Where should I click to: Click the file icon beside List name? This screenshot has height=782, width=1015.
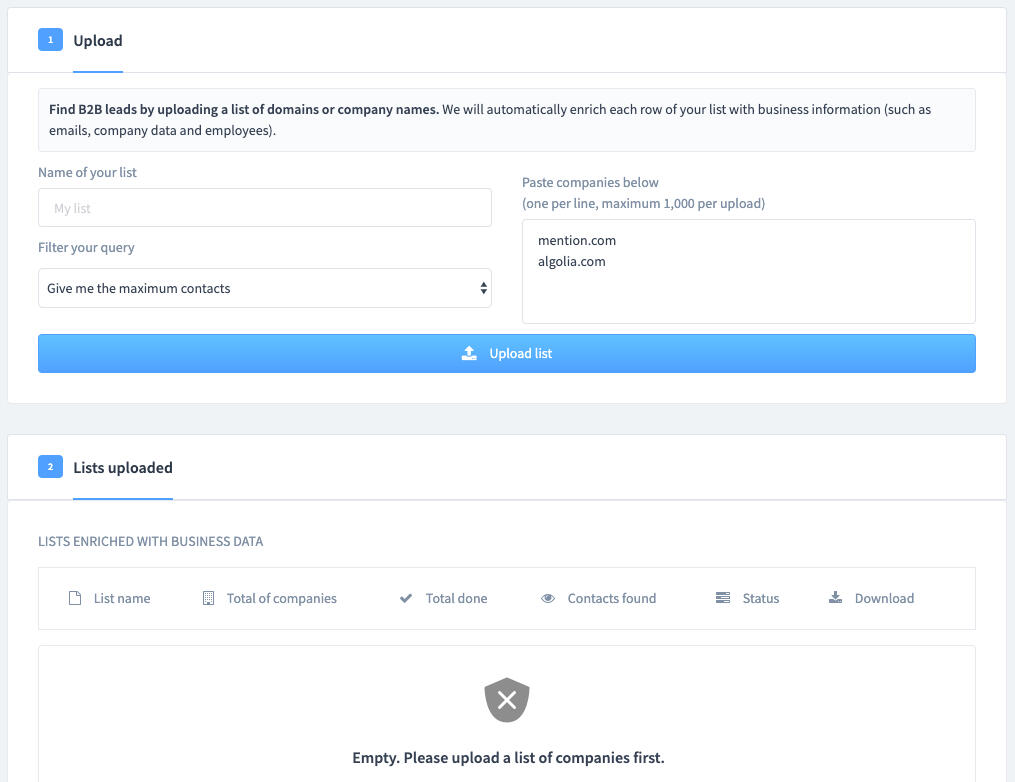click(74, 598)
